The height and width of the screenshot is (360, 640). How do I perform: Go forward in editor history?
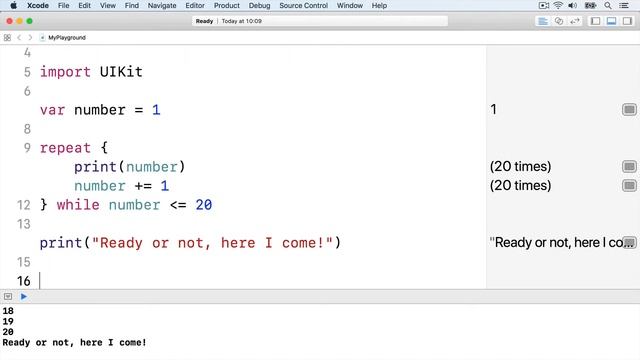30,38
